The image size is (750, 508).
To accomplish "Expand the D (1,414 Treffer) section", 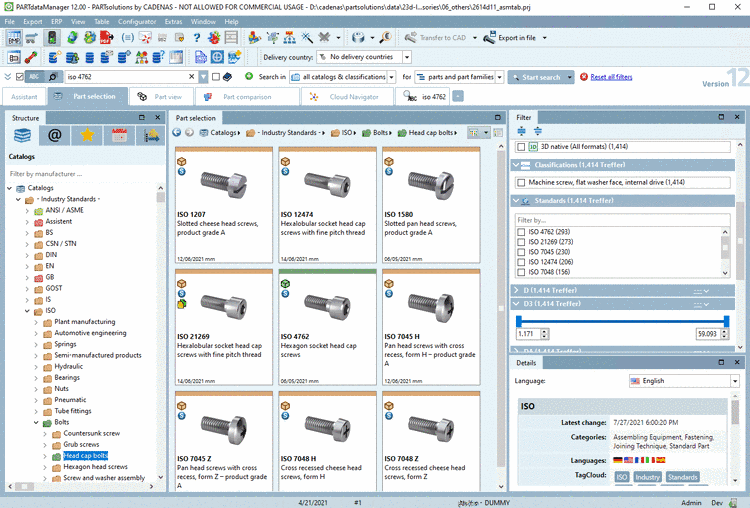I will 517,290.
